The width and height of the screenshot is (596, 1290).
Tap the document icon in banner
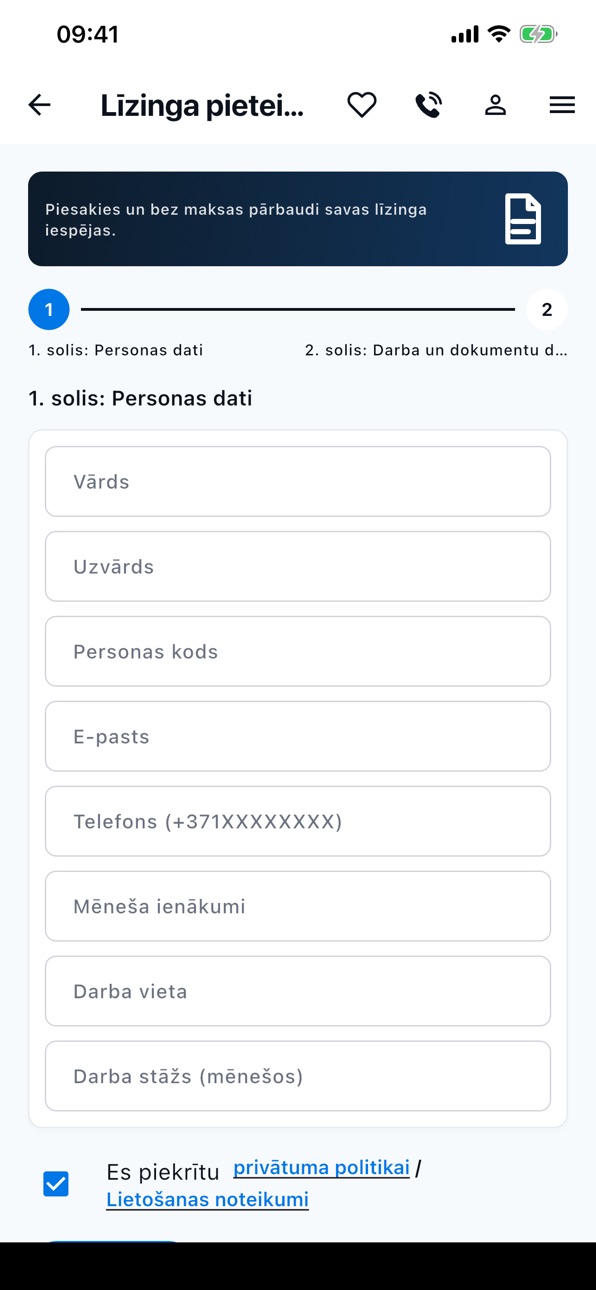pos(523,219)
